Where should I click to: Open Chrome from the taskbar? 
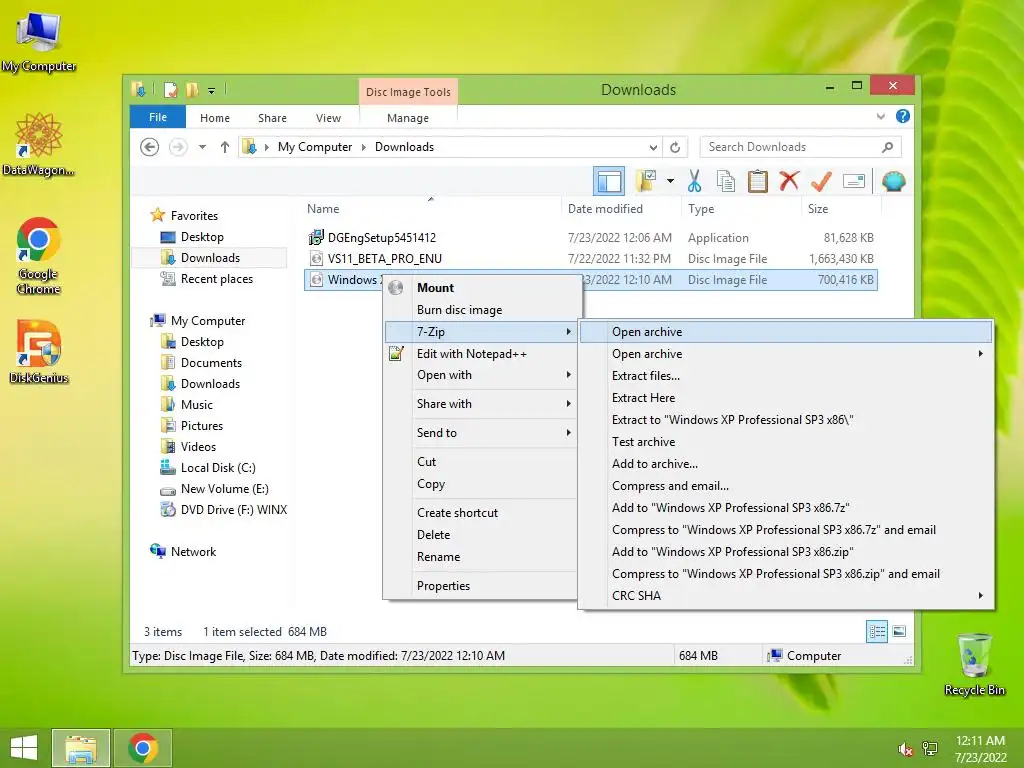pyautogui.click(x=143, y=748)
